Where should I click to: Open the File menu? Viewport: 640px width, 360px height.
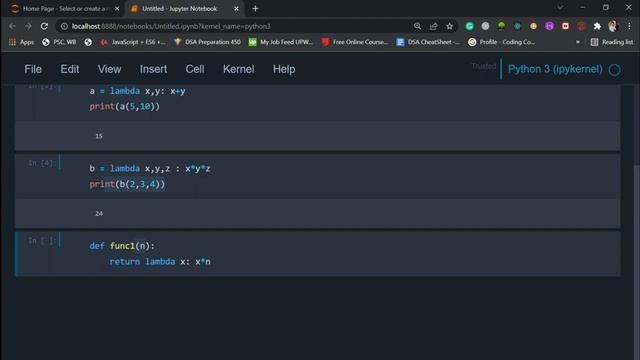pyautogui.click(x=33, y=69)
